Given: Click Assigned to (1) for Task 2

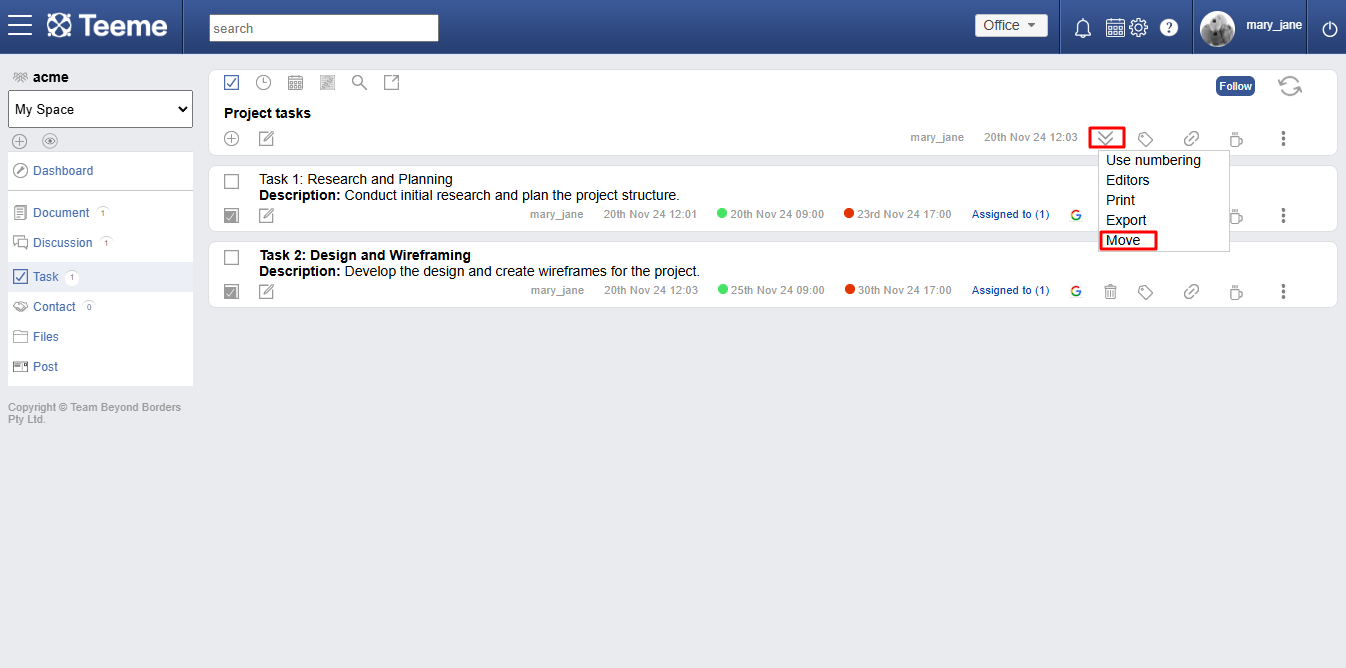Looking at the screenshot, I should pos(1010,290).
